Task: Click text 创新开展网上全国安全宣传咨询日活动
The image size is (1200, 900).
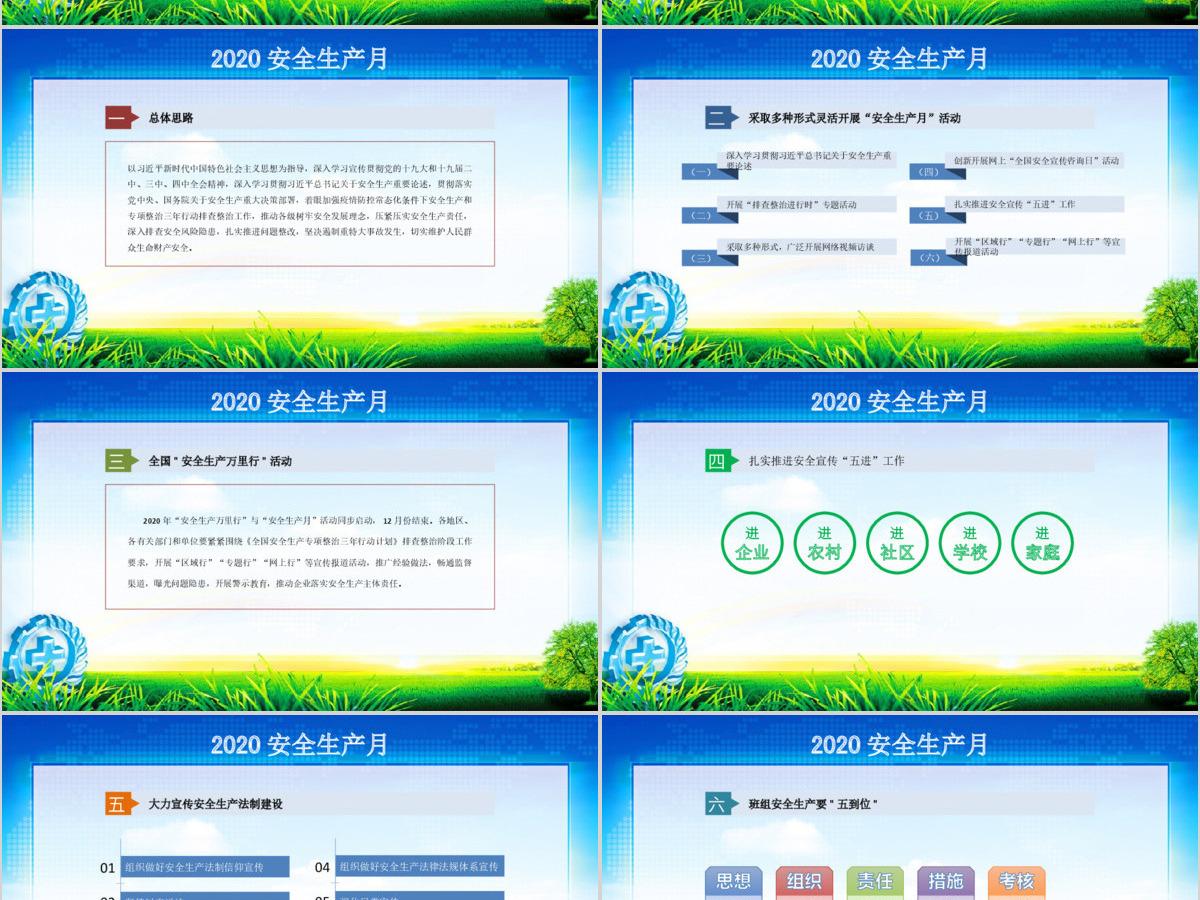Action: coord(1036,160)
